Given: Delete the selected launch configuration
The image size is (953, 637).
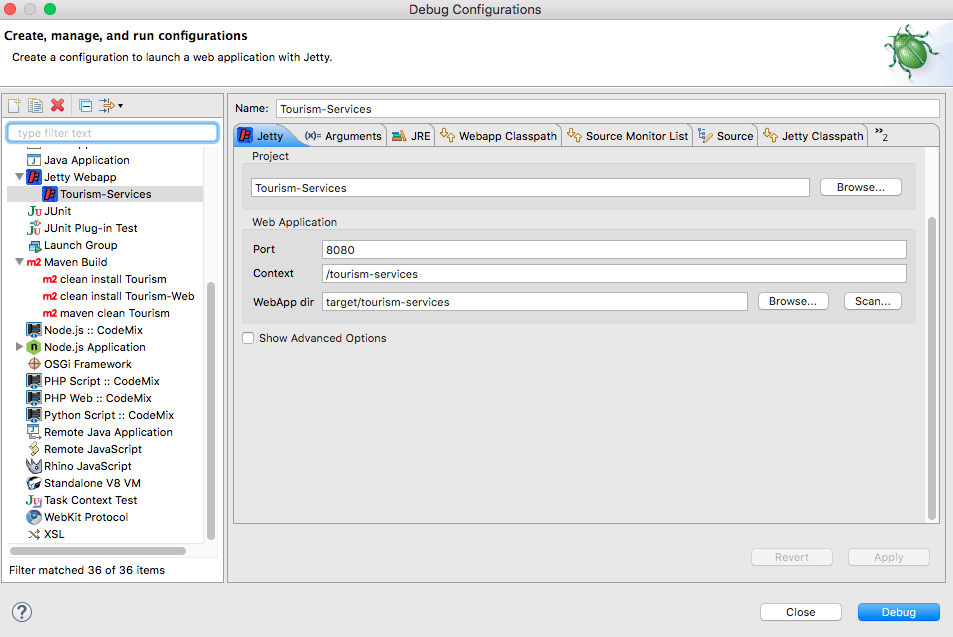Looking at the screenshot, I should click(57, 105).
